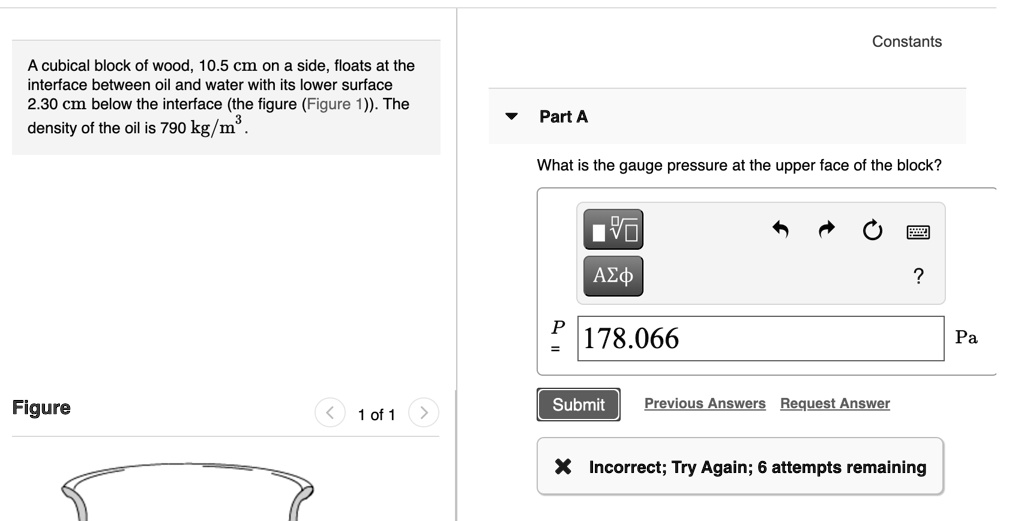The height and width of the screenshot is (521, 1024).
Task: Click the Part A header label
Action: 564,117
